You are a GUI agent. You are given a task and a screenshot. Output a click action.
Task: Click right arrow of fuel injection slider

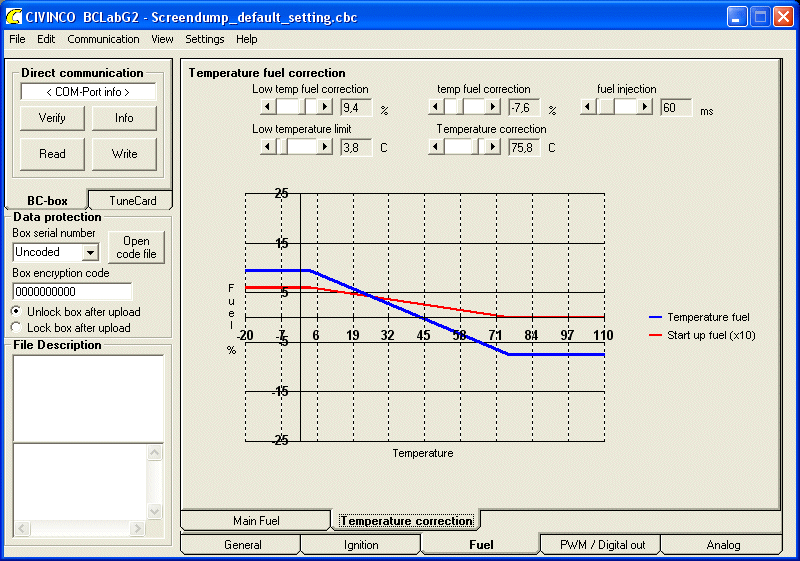tap(645, 107)
